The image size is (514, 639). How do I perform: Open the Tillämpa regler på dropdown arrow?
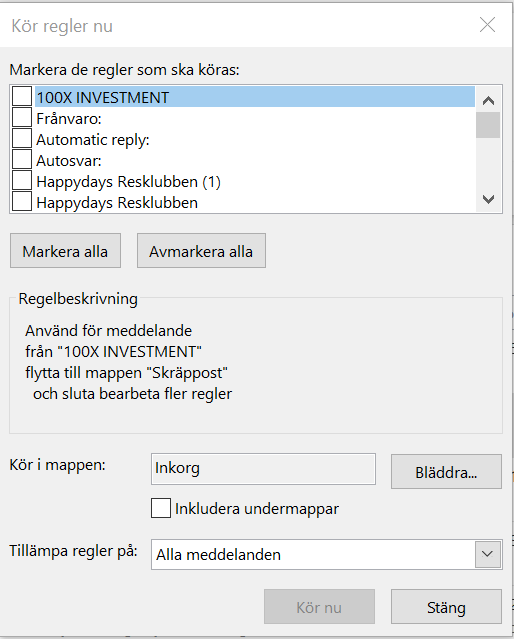click(x=488, y=554)
